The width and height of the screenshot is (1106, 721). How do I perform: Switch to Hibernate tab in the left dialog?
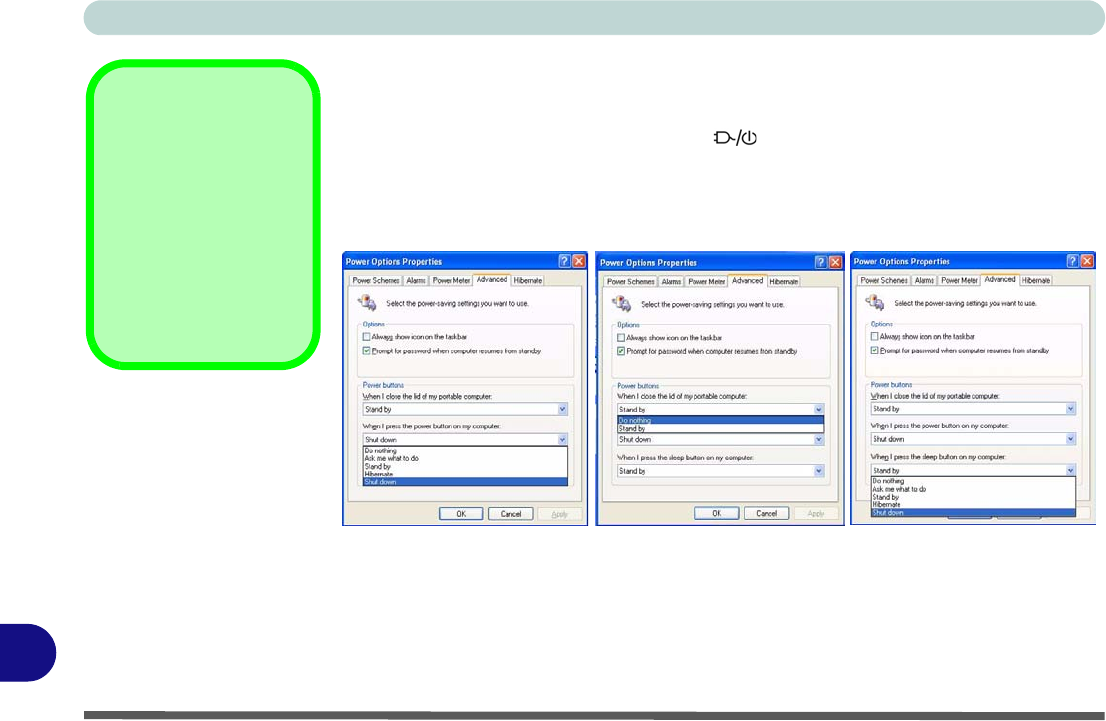[528, 280]
